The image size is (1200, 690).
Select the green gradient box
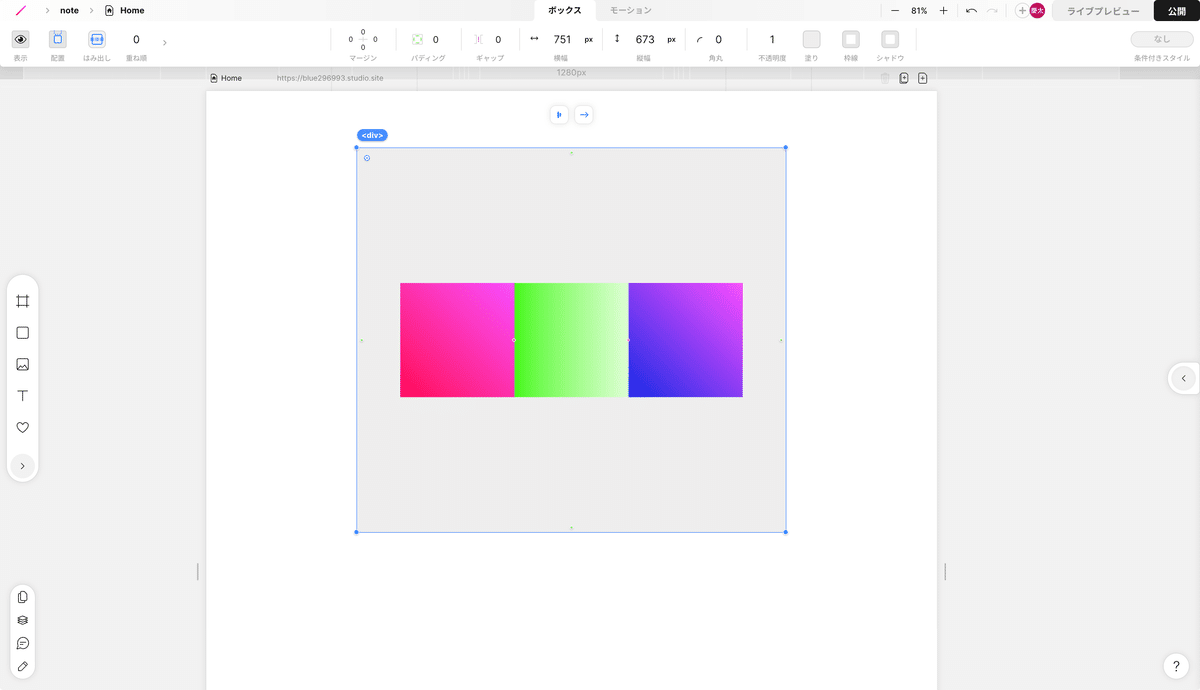click(x=571, y=340)
